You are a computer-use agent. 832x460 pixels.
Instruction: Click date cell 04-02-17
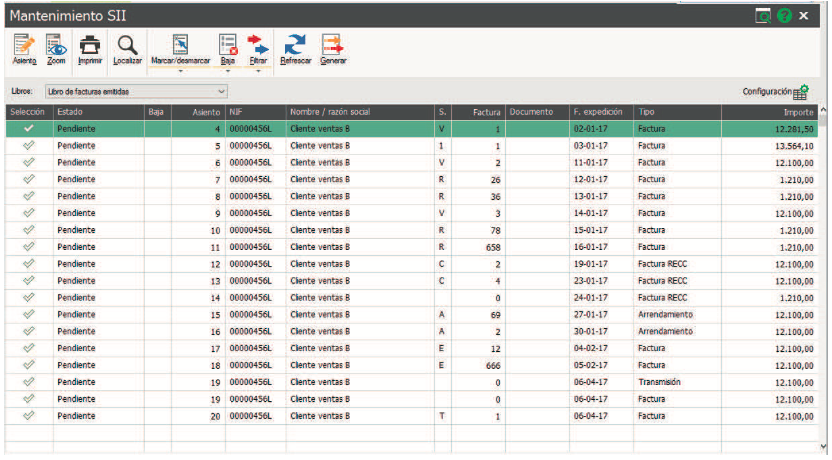[x=601, y=349]
